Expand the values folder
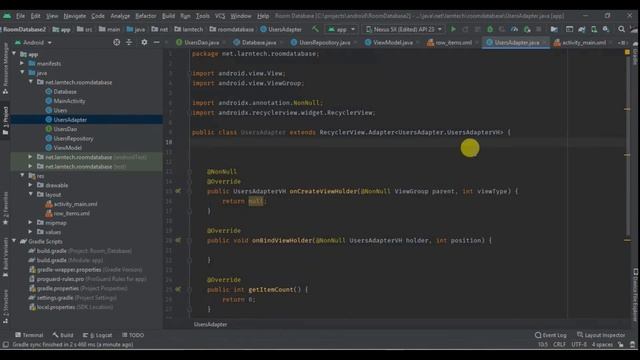The image size is (640, 360). coord(30,232)
